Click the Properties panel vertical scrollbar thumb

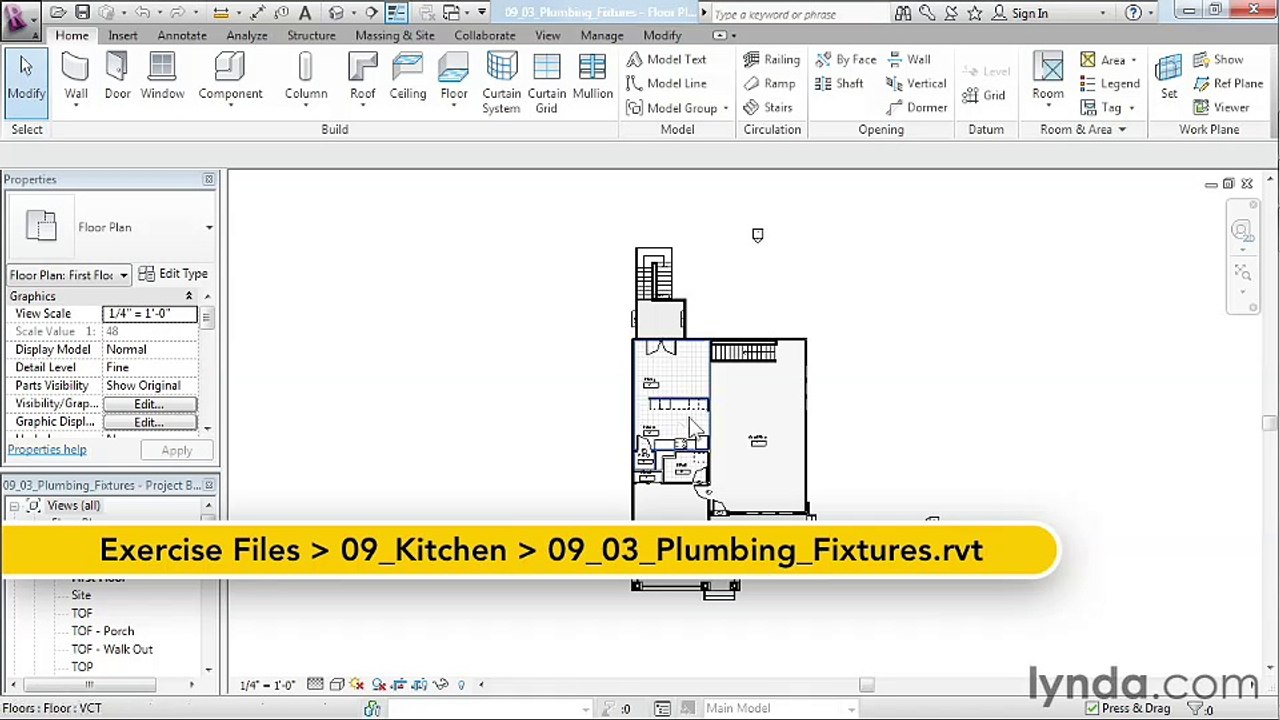pos(207,319)
